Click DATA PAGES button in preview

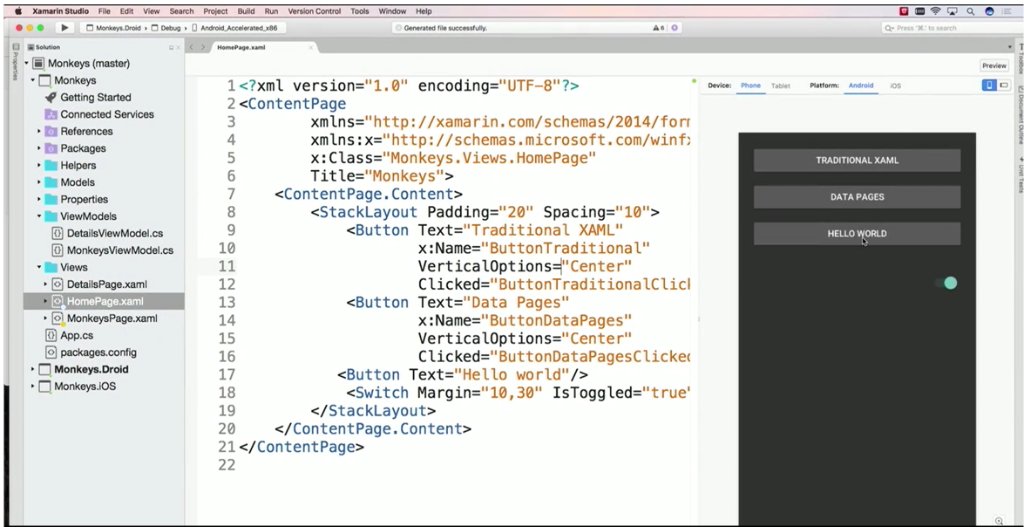tap(857, 197)
